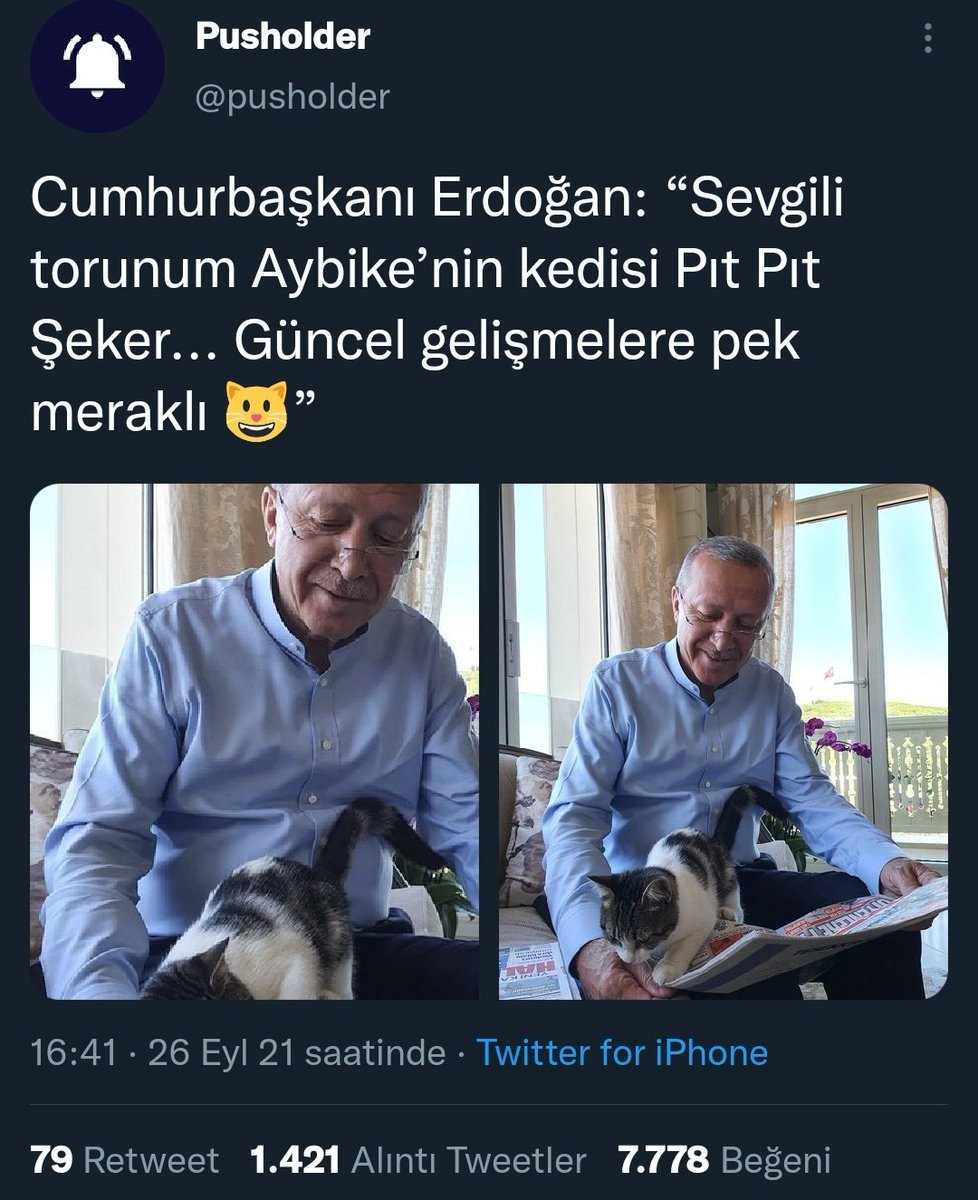Select the 16:41 timestamp
978x1200 pixels.
(73, 1052)
